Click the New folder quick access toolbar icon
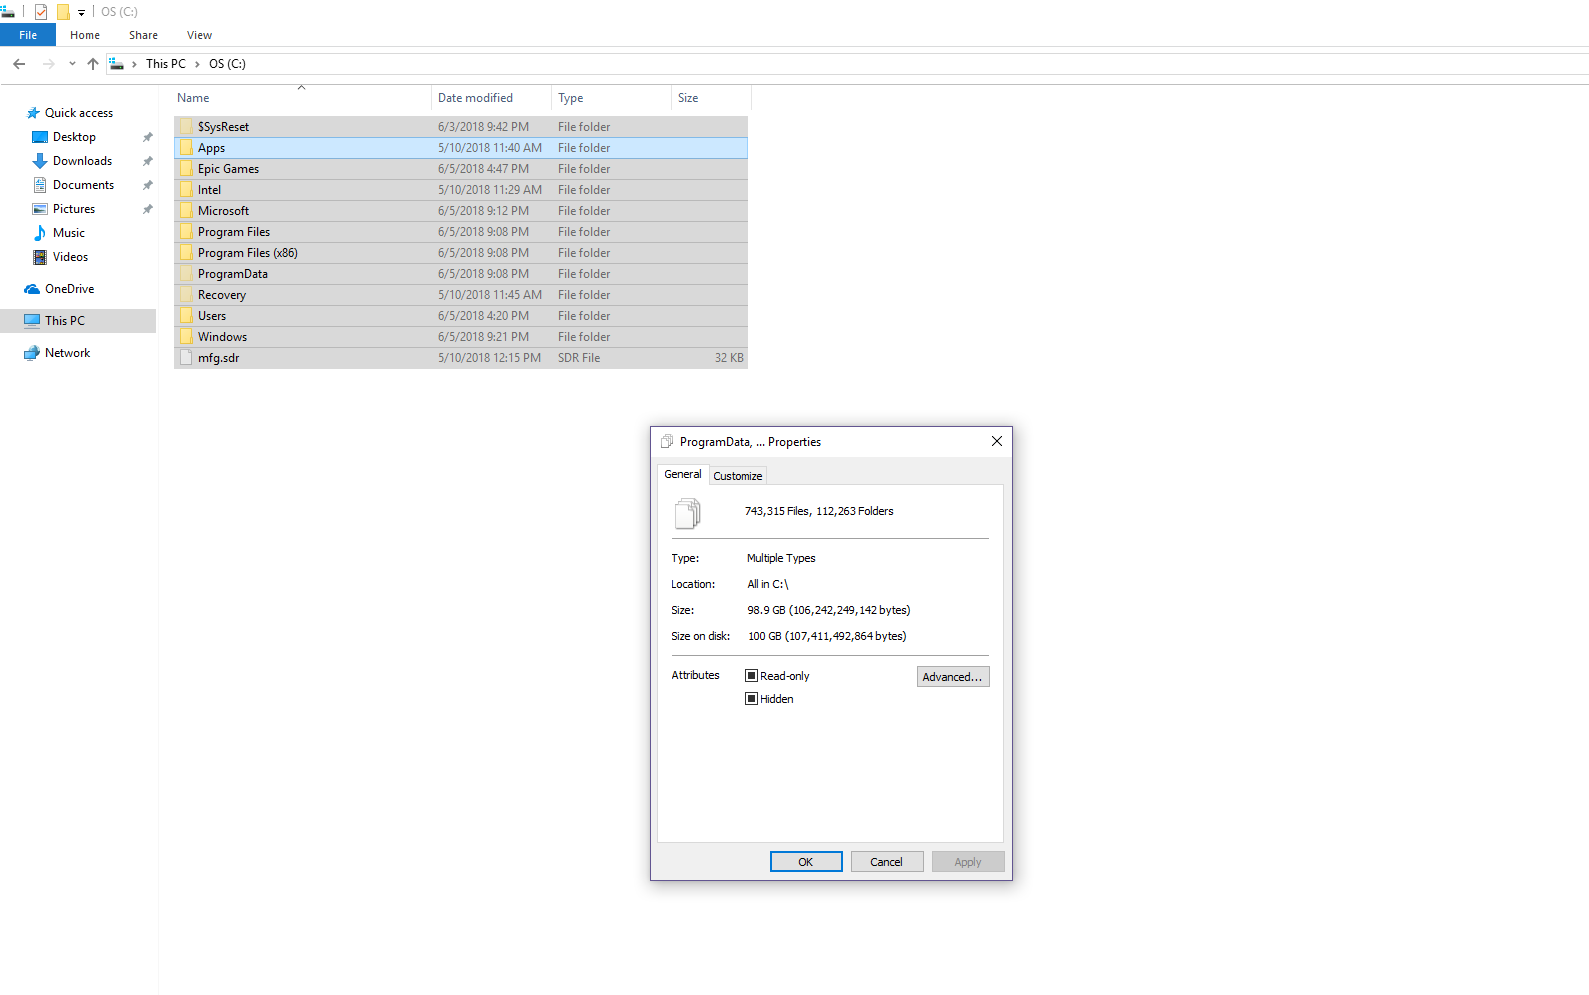Screen dimensions: 1589x995 pyautogui.click(x=63, y=12)
